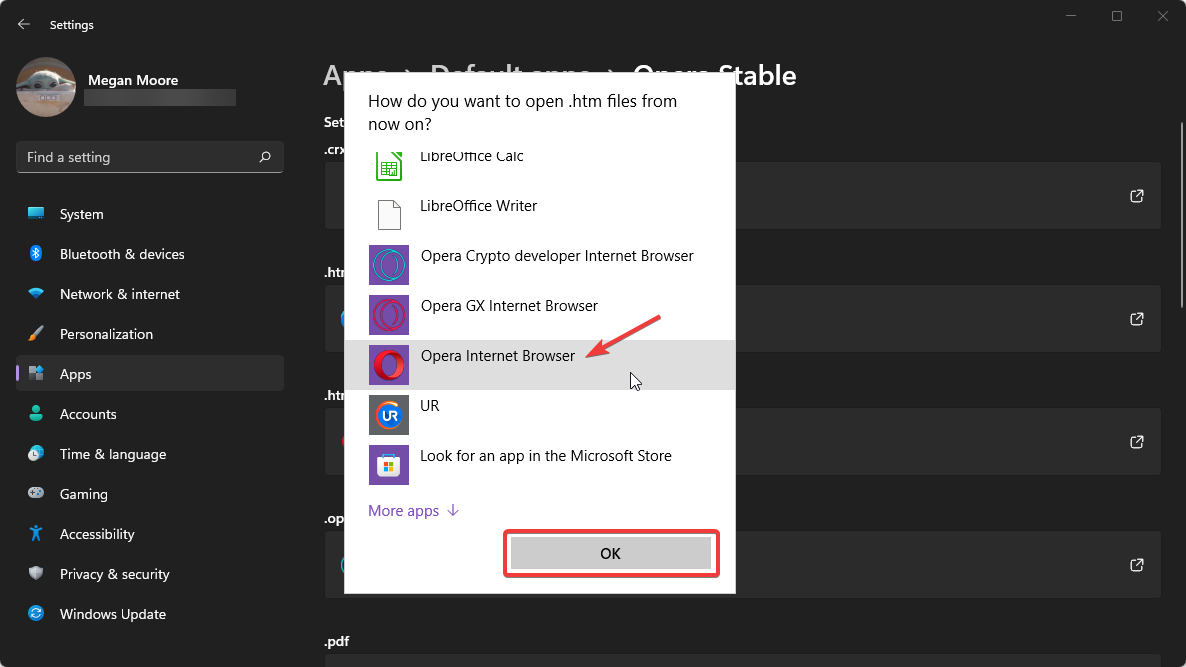The width and height of the screenshot is (1186, 667).
Task: Click the UR browser icon
Action: pos(389,414)
